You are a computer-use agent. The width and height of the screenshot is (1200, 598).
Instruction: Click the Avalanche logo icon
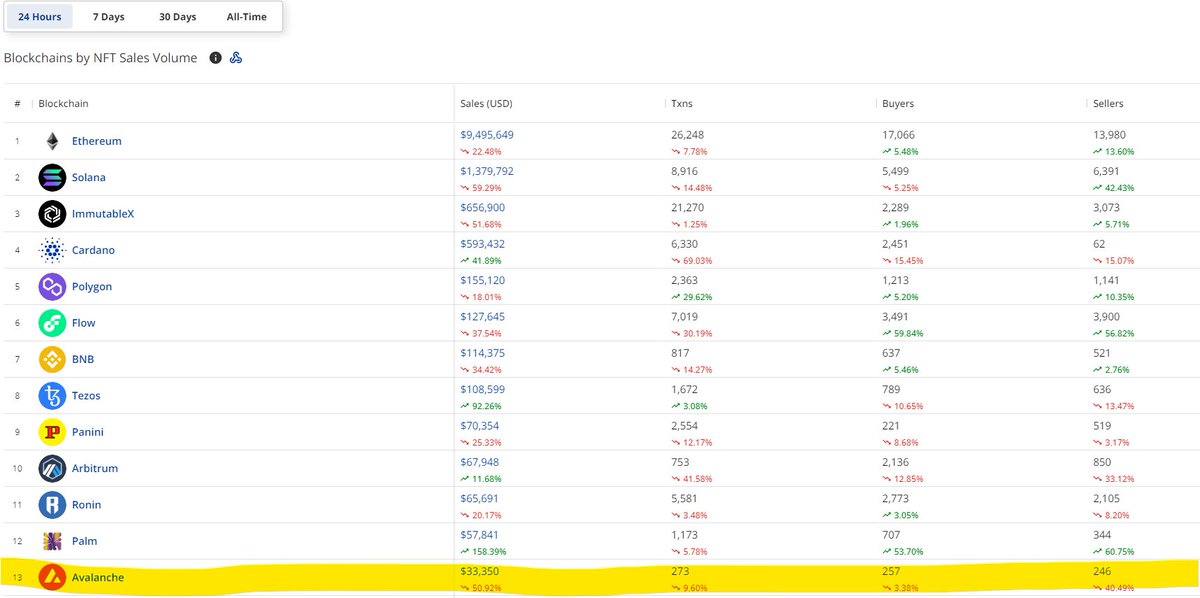point(52,577)
